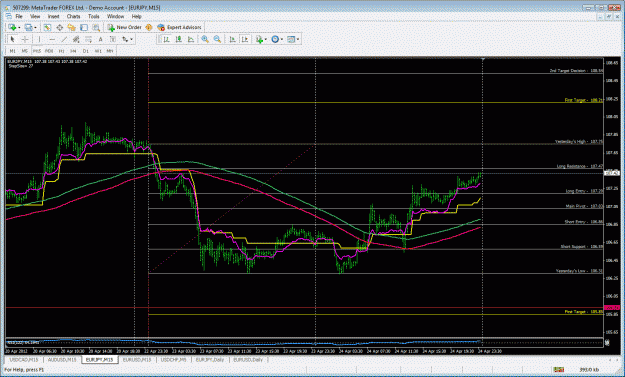The width and height of the screenshot is (625, 377).
Task: Expand the Profiles dropdown arrow
Action: 35,27
